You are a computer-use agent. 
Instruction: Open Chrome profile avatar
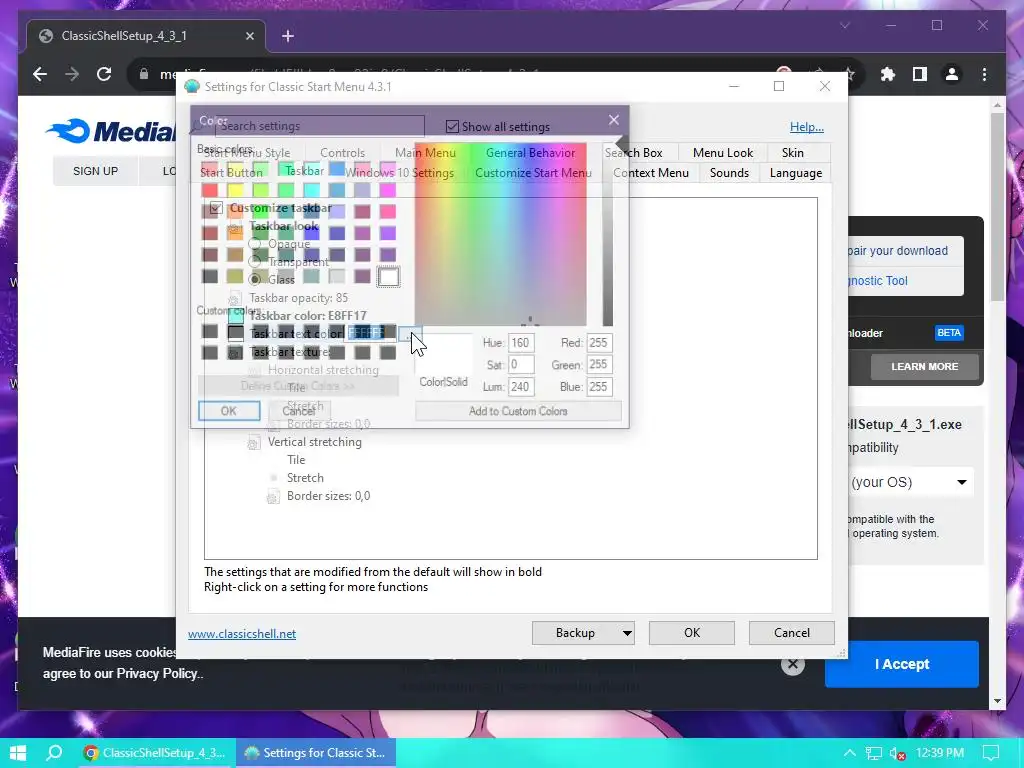952,74
